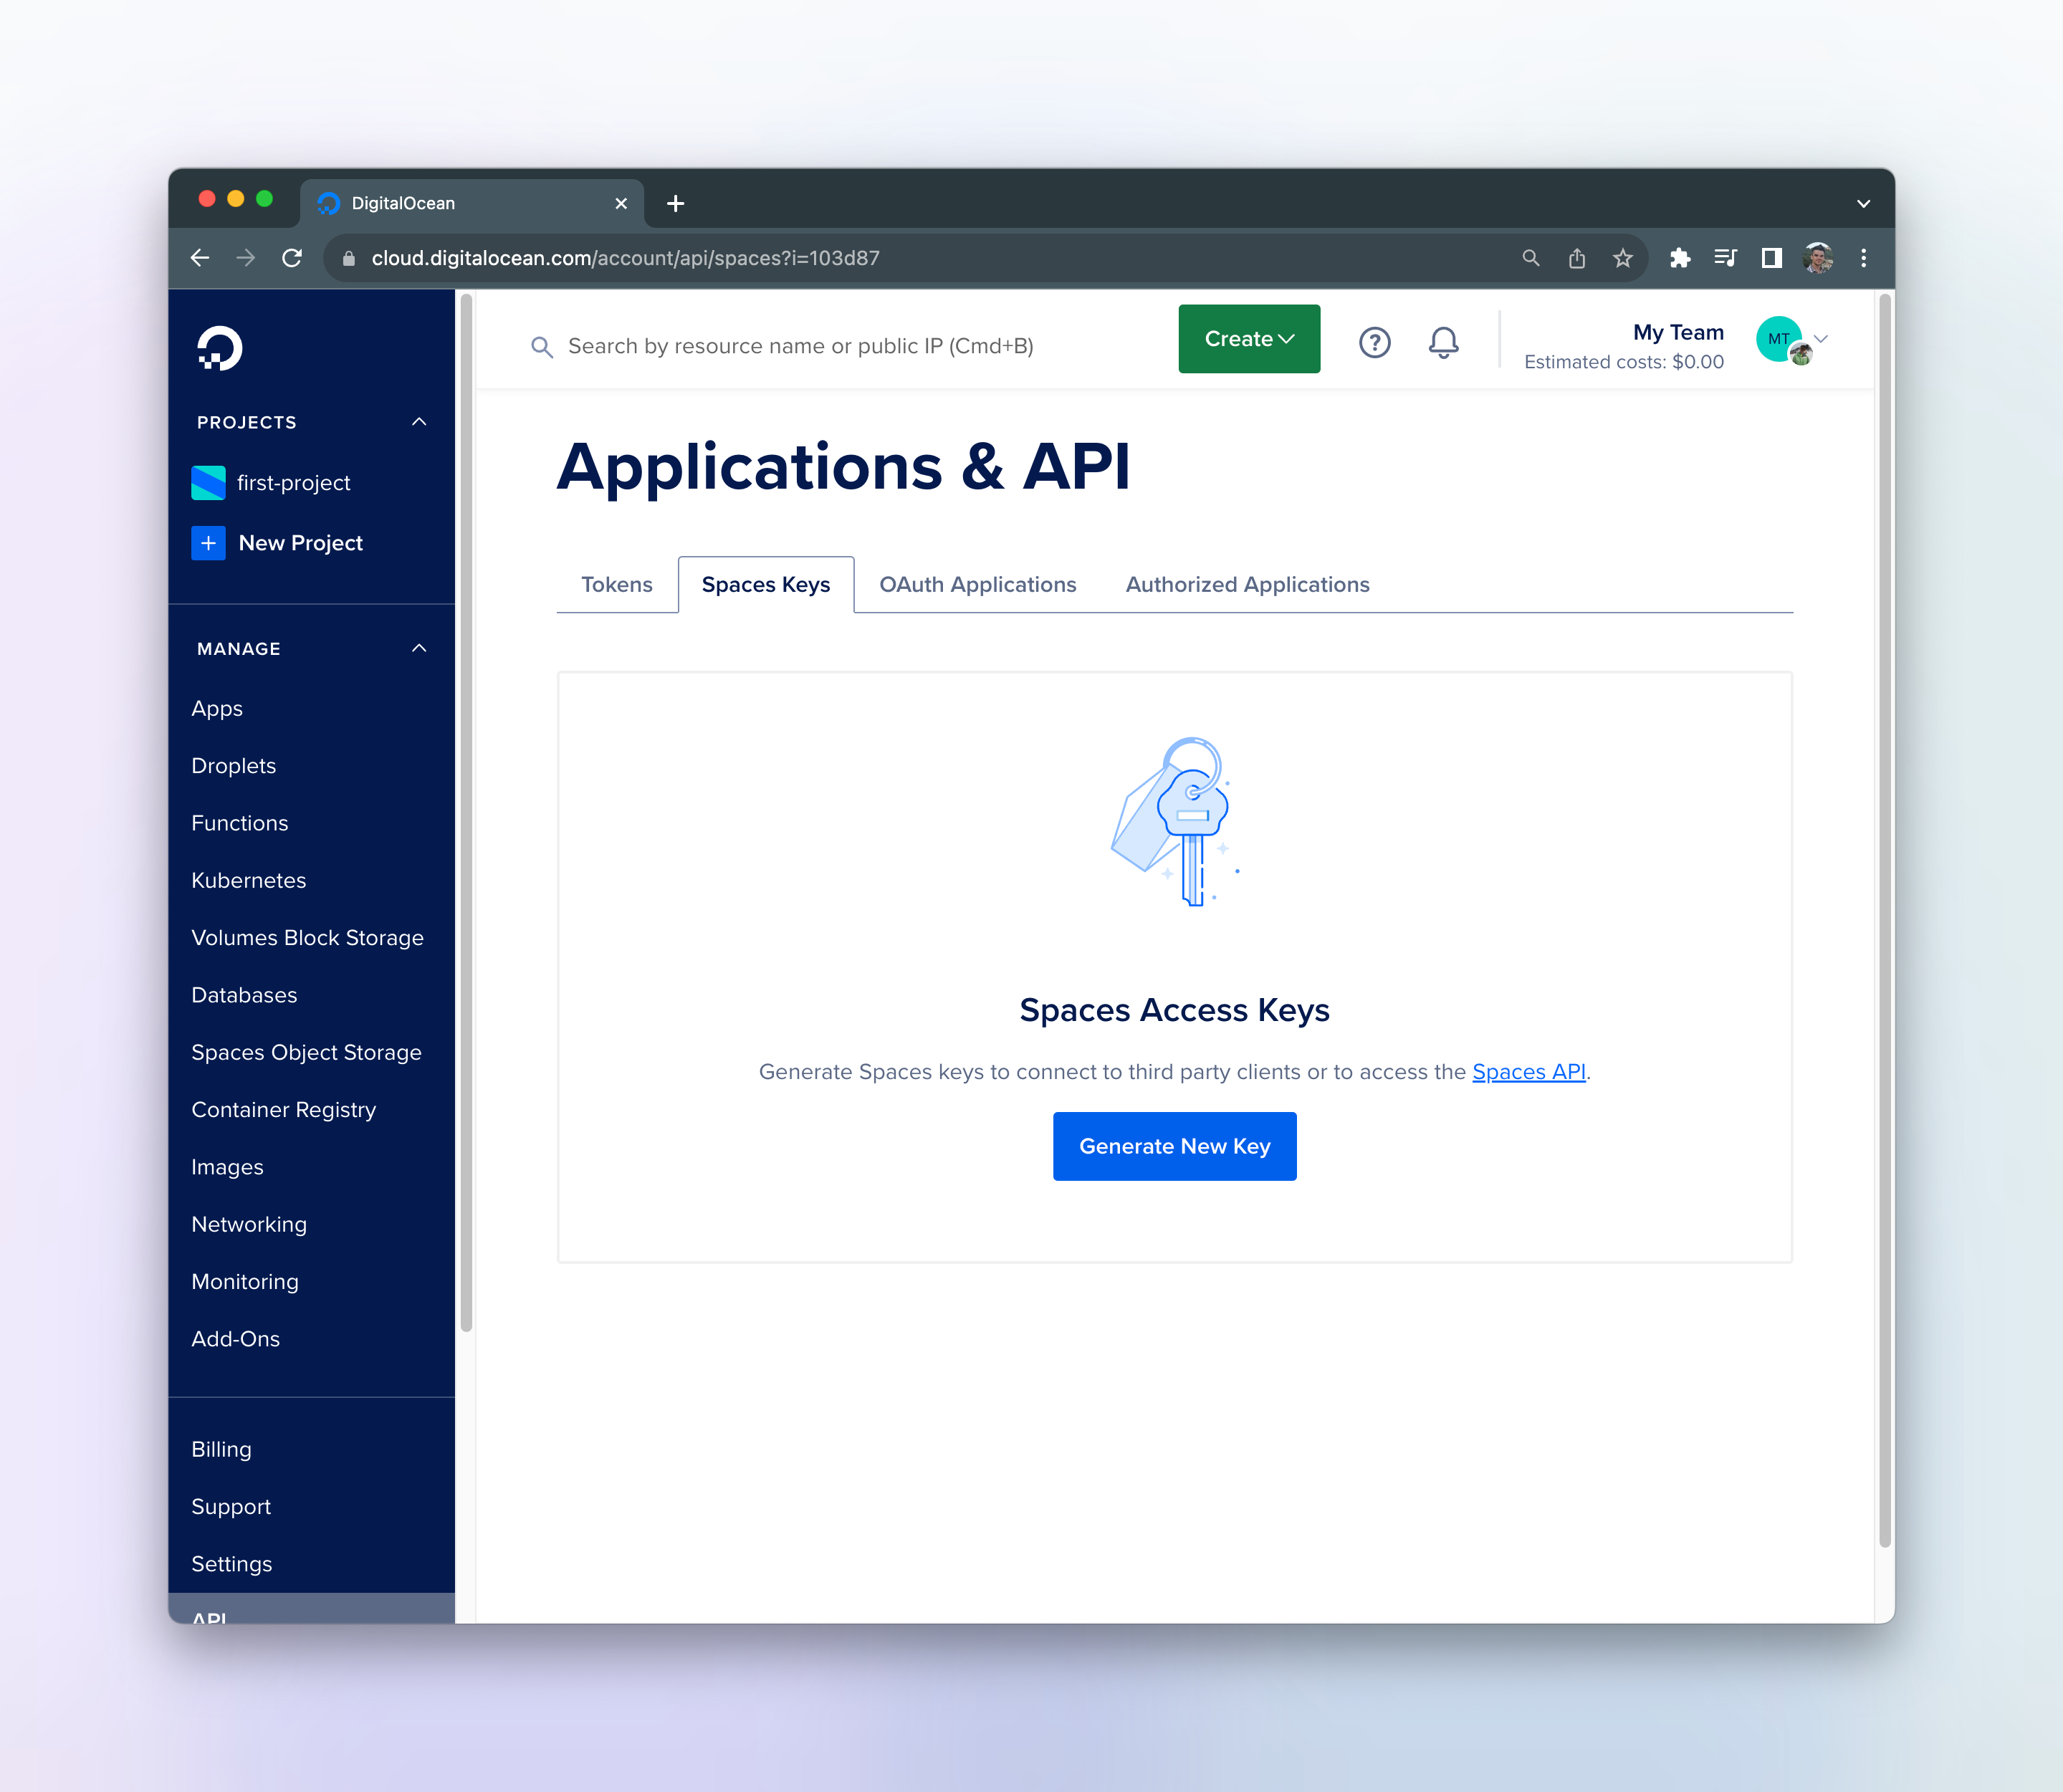Image resolution: width=2063 pixels, height=1792 pixels.
Task: Switch to the Tokens tab
Action: tap(616, 585)
